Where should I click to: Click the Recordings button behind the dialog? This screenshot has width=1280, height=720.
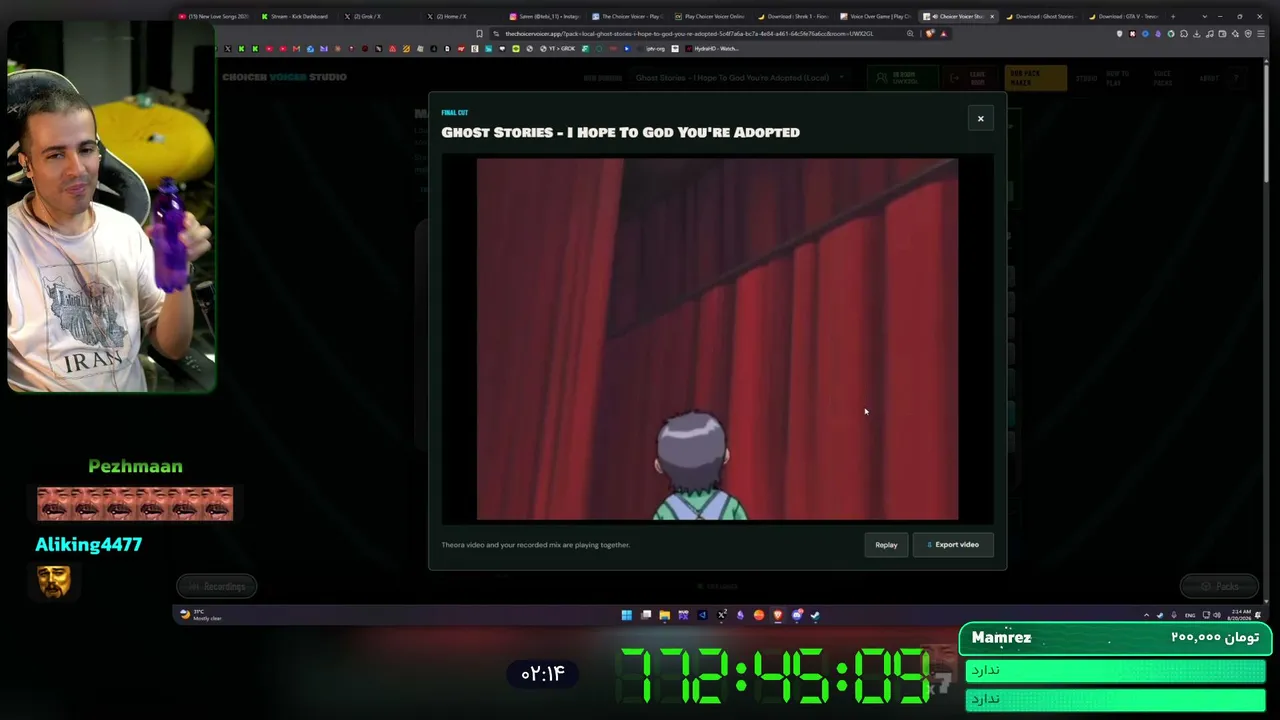(217, 586)
